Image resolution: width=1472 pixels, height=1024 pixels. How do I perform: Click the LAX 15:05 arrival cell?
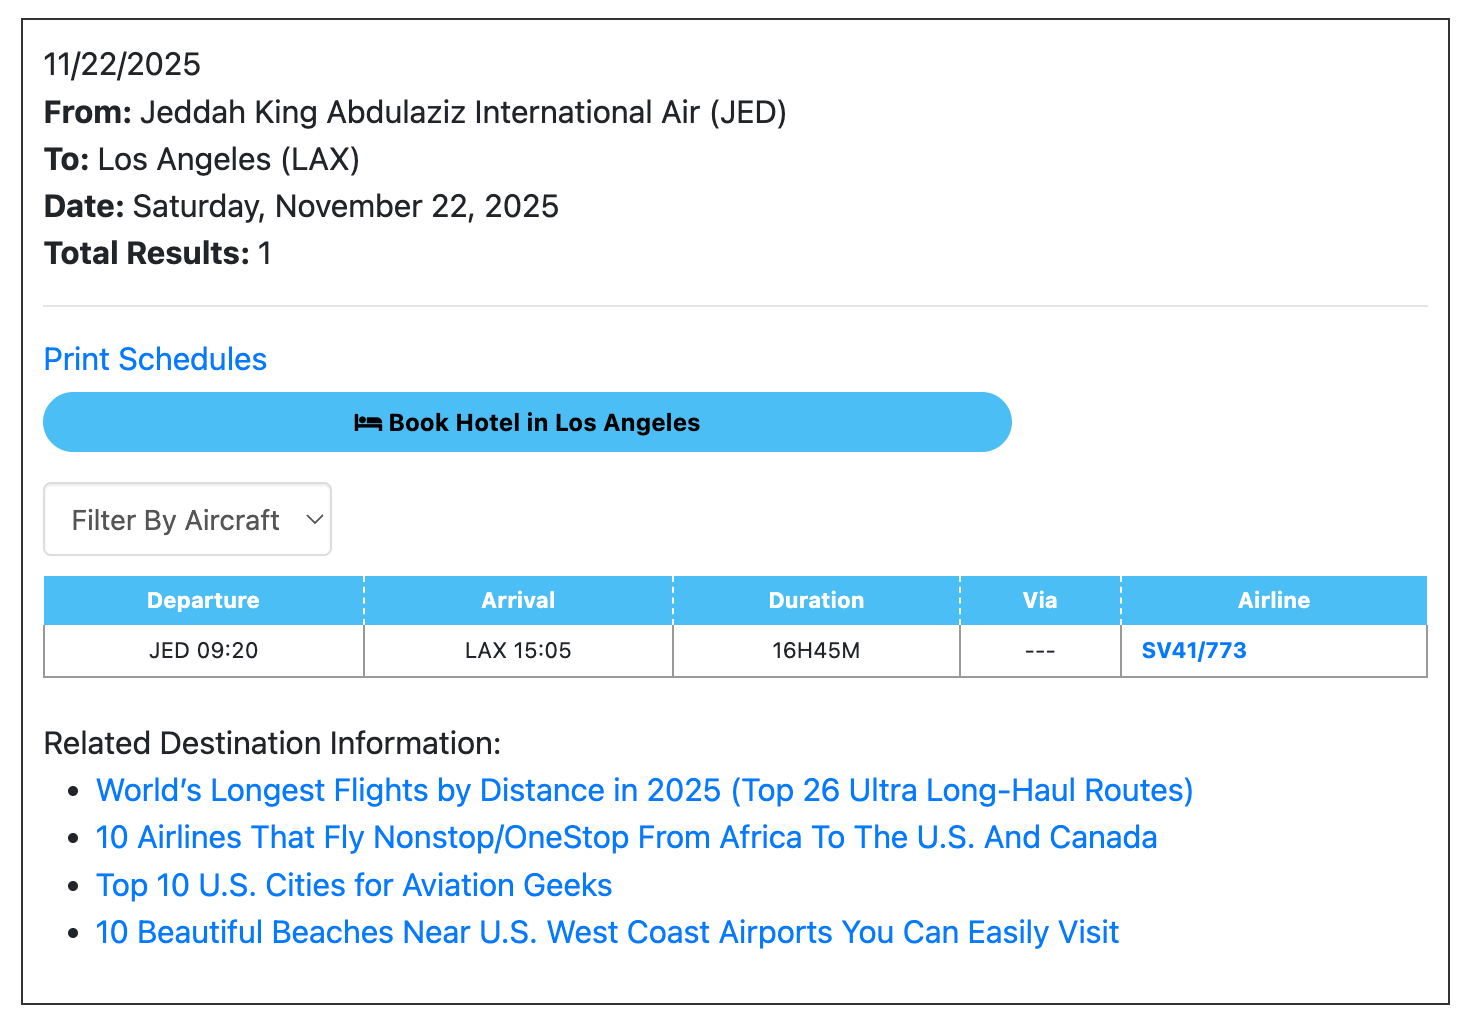click(x=518, y=651)
